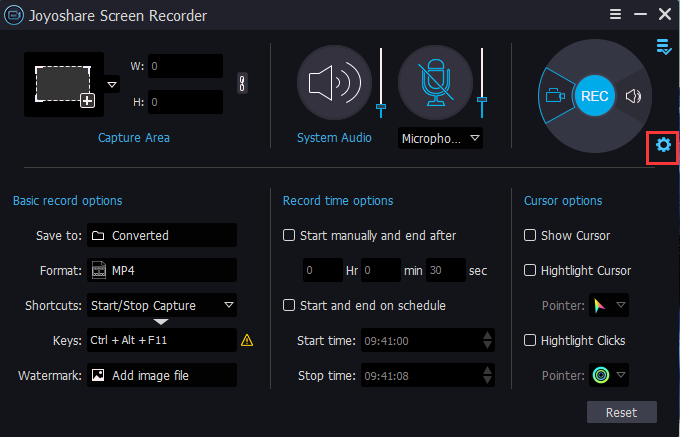Enable the Show Cursor checkbox
680x437 pixels.
coord(530,235)
